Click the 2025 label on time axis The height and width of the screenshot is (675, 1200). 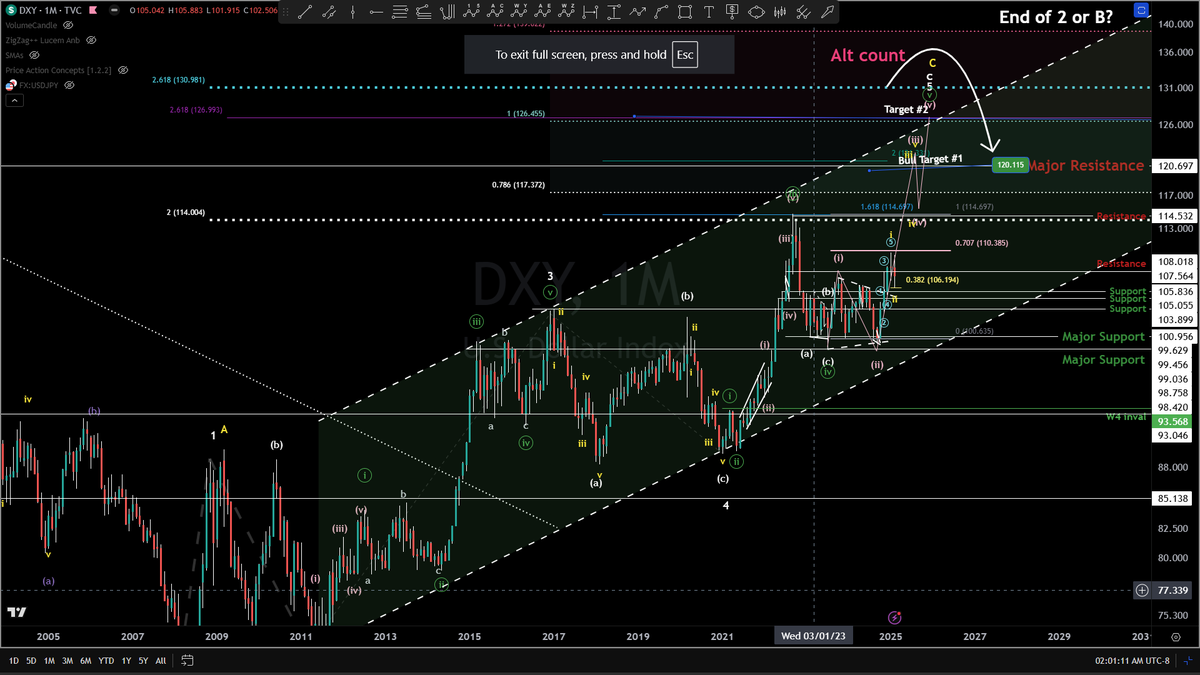[891, 636]
